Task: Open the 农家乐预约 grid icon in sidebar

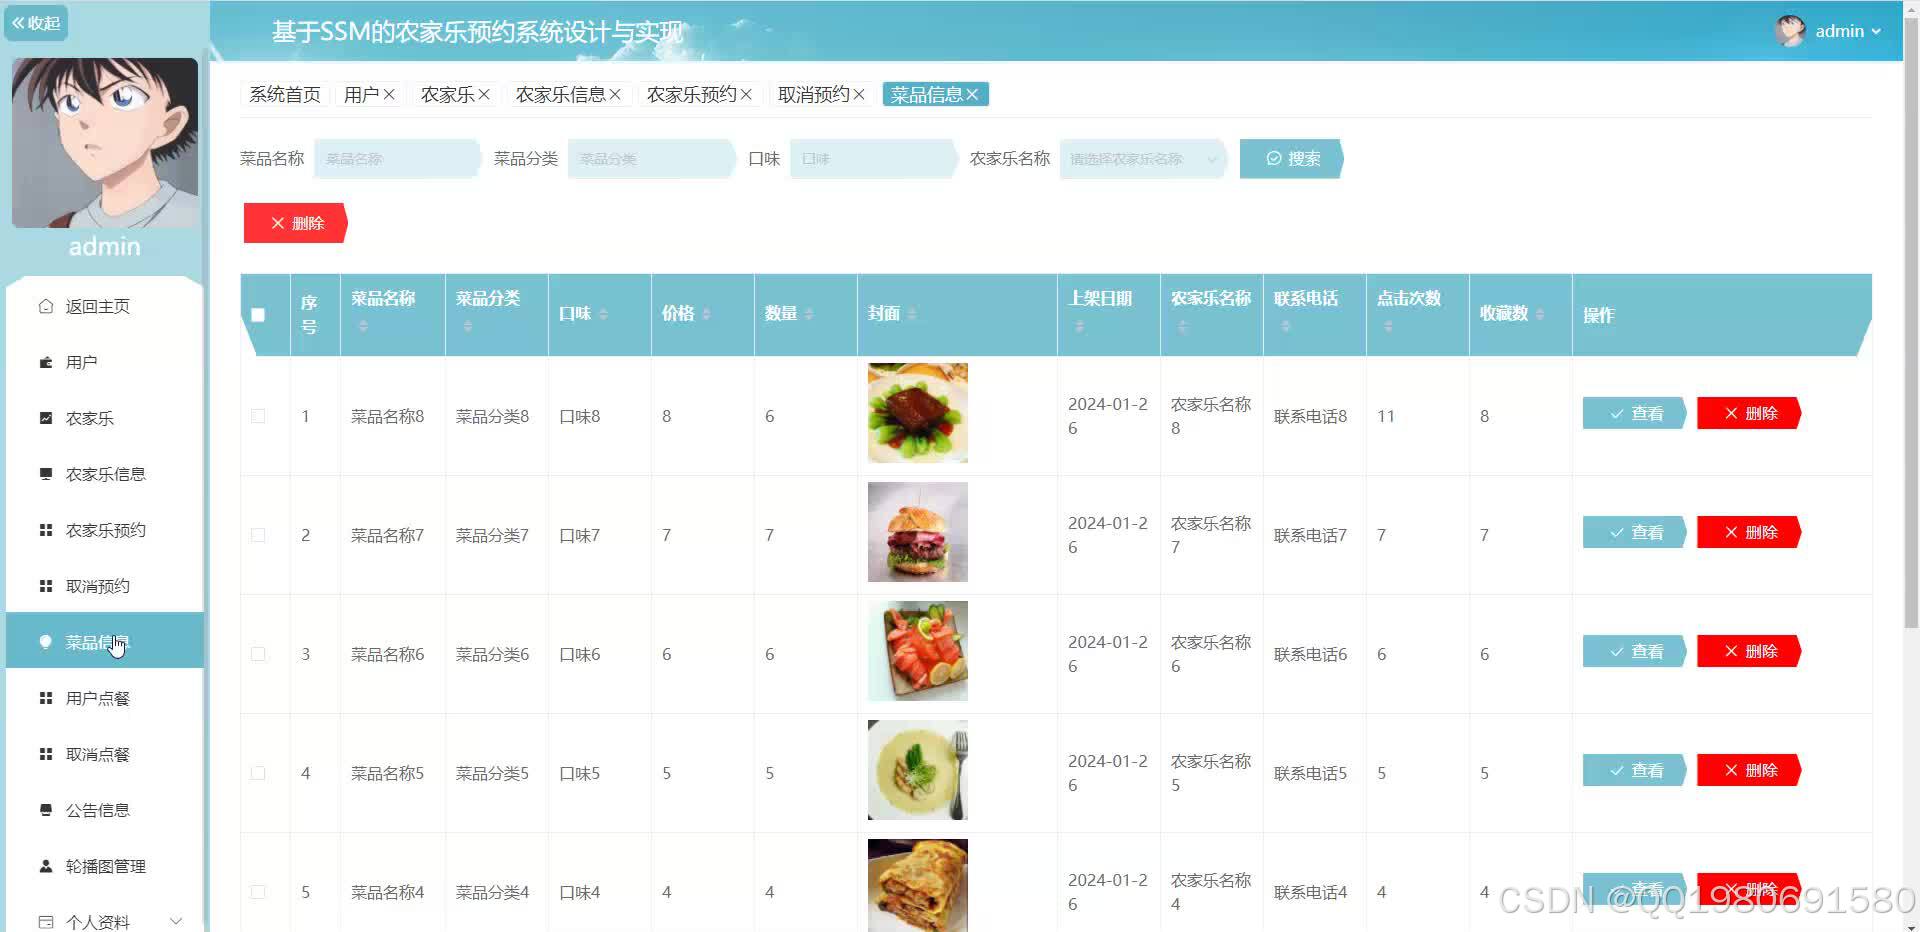Action: (x=46, y=530)
